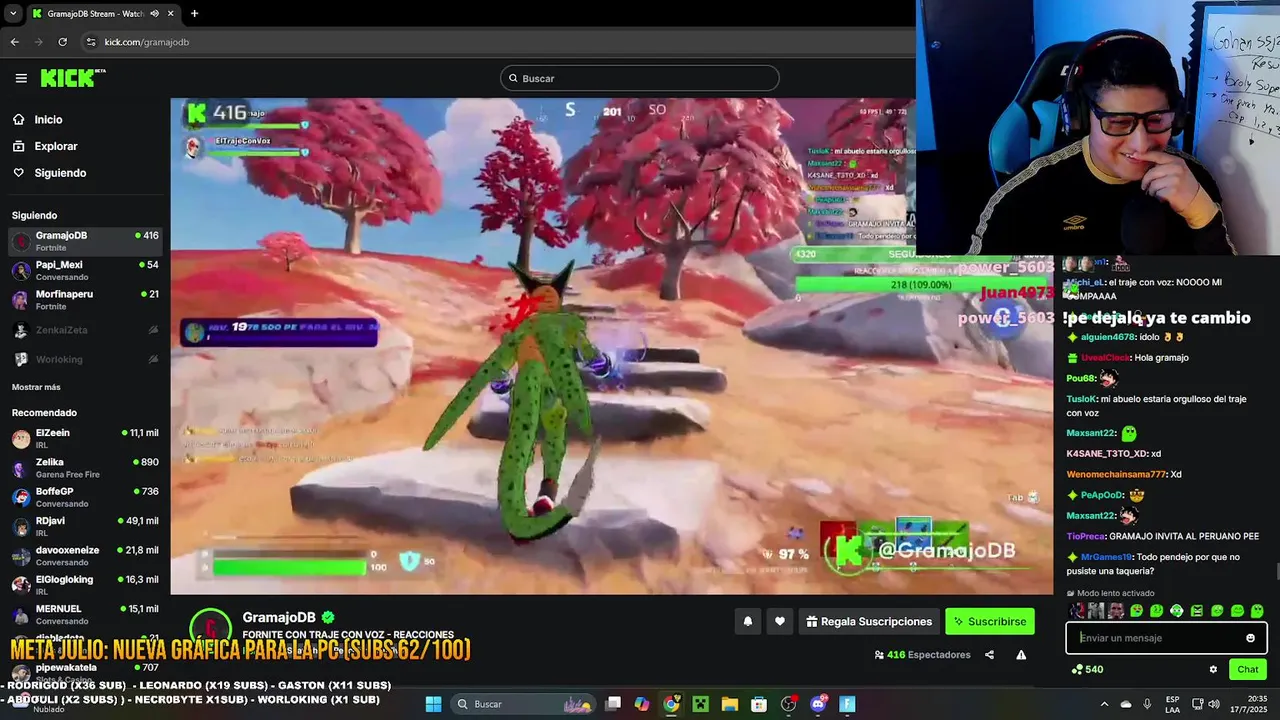
Task: Open recommended channel MERNUEL
Action: pyautogui.click(x=85, y=613)
